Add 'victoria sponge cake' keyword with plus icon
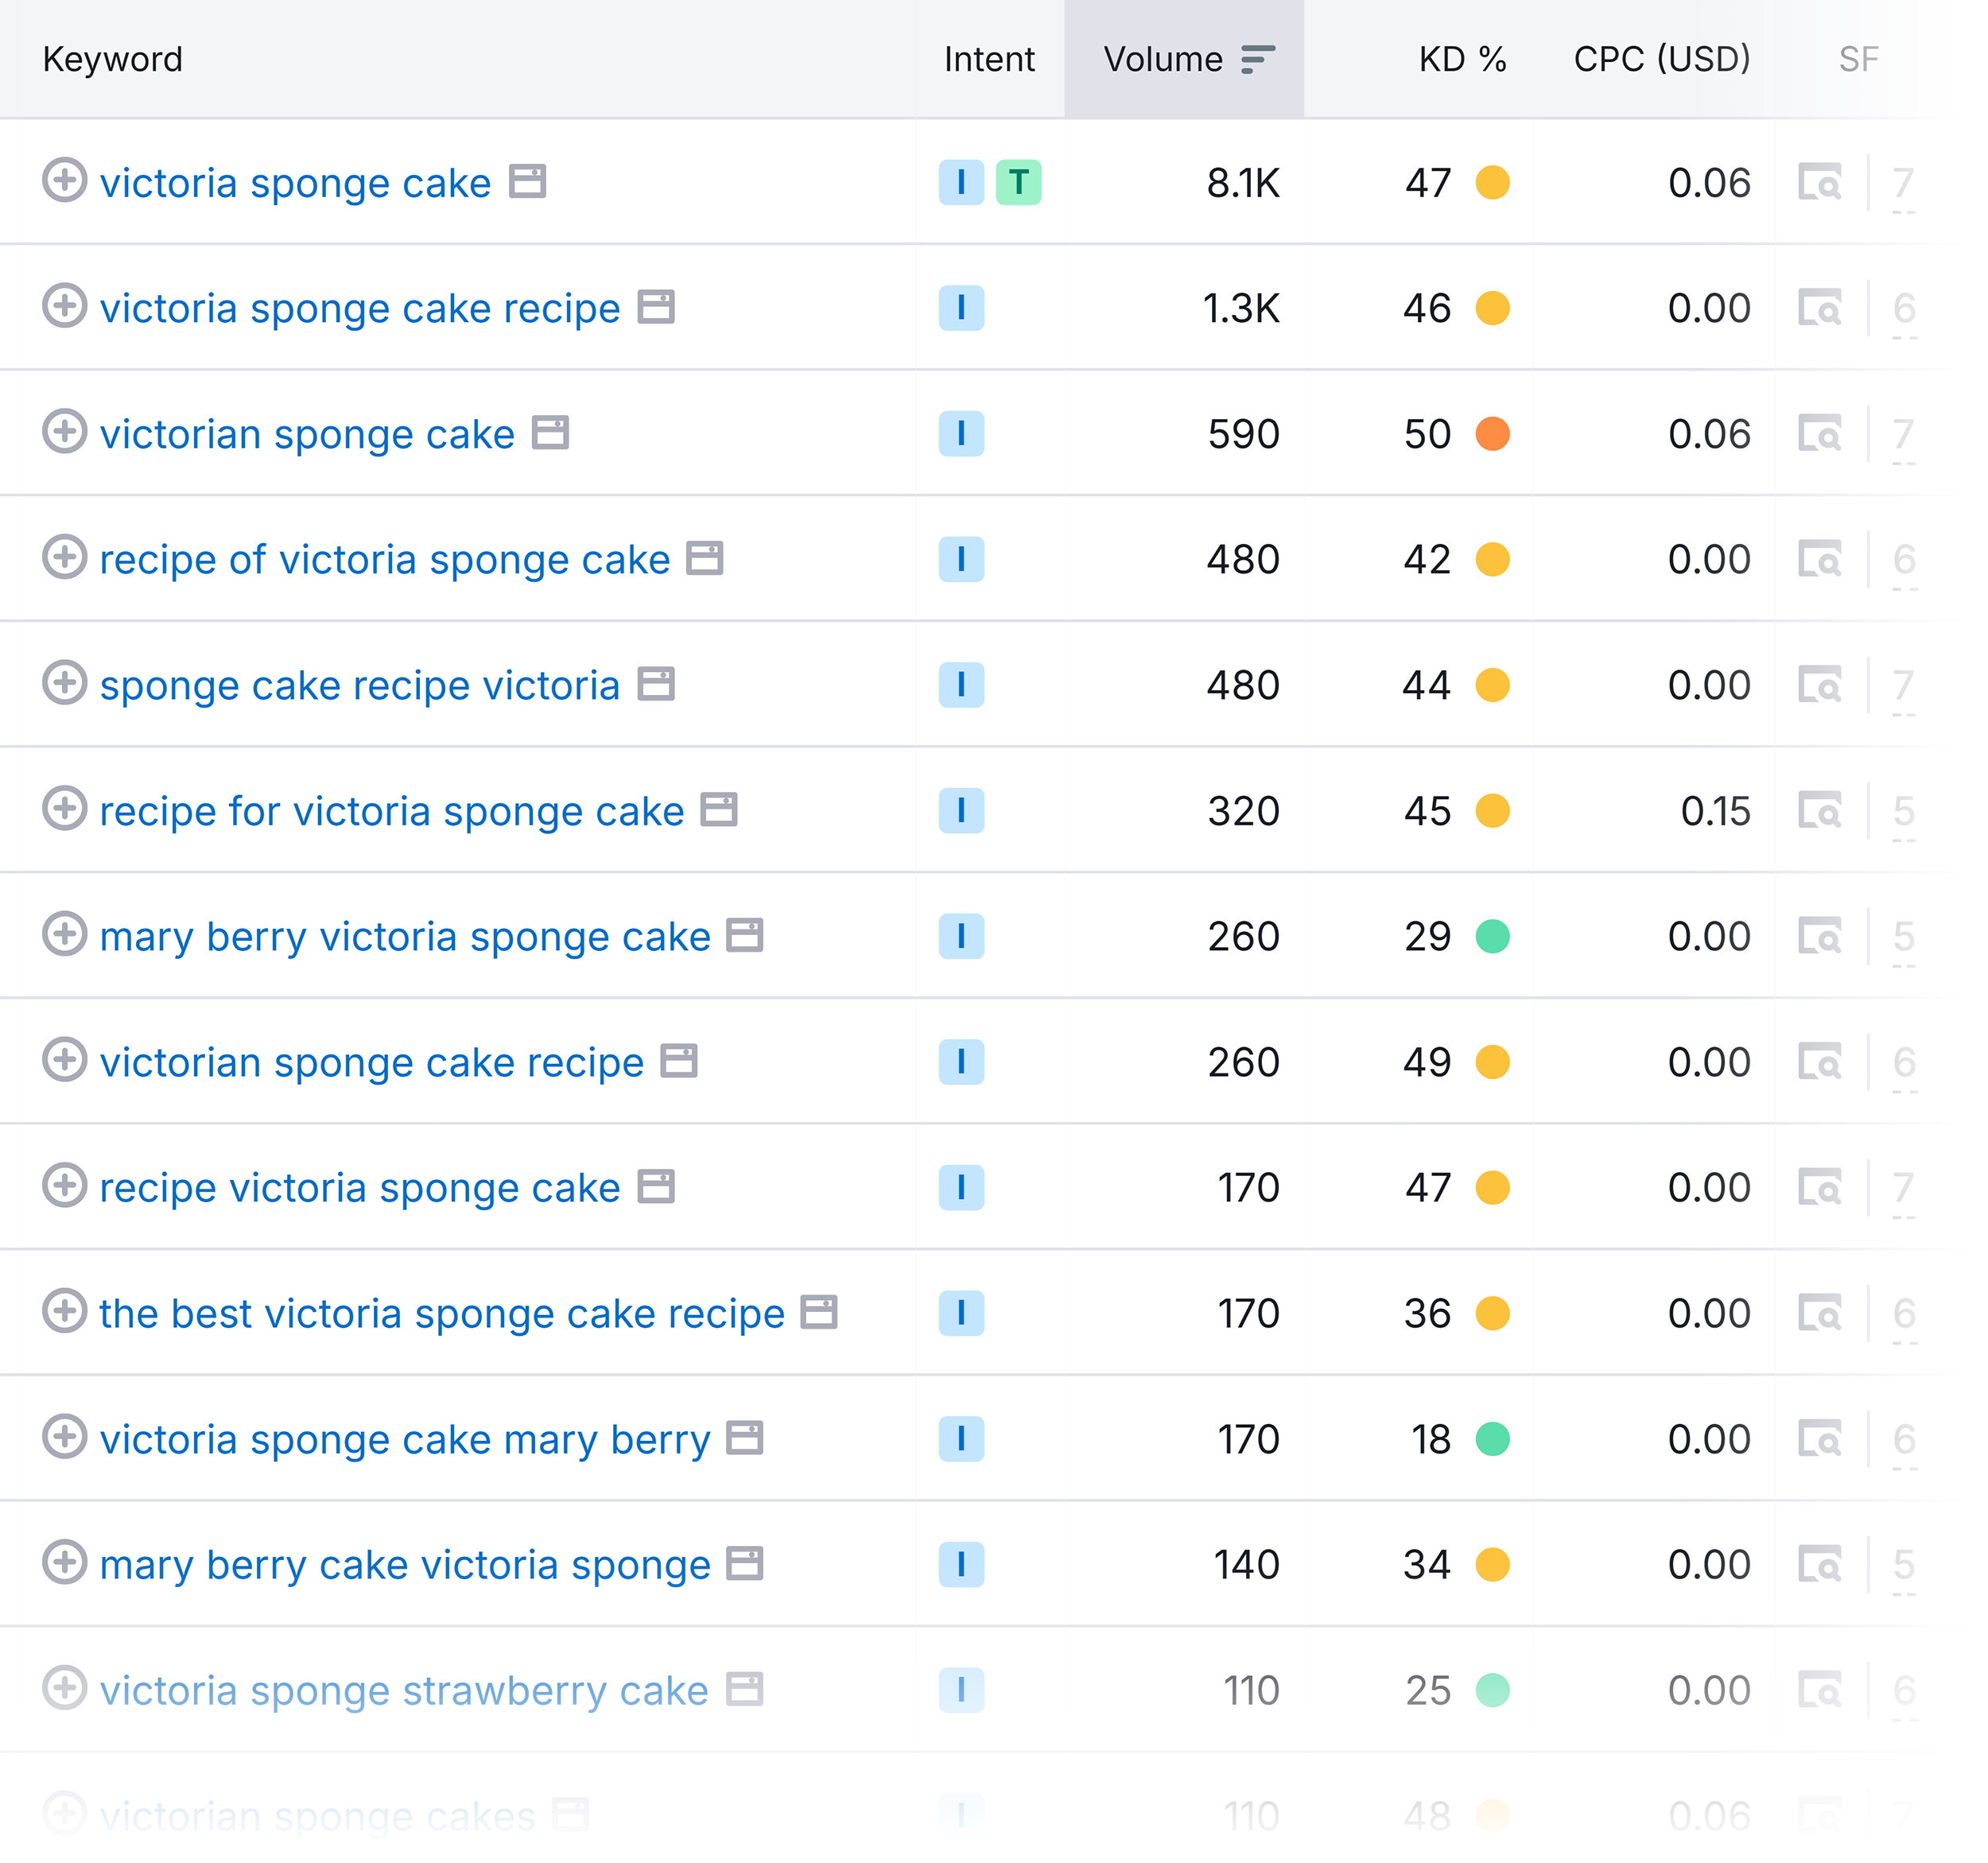The image size is (1988, 1863). (65, 181)
